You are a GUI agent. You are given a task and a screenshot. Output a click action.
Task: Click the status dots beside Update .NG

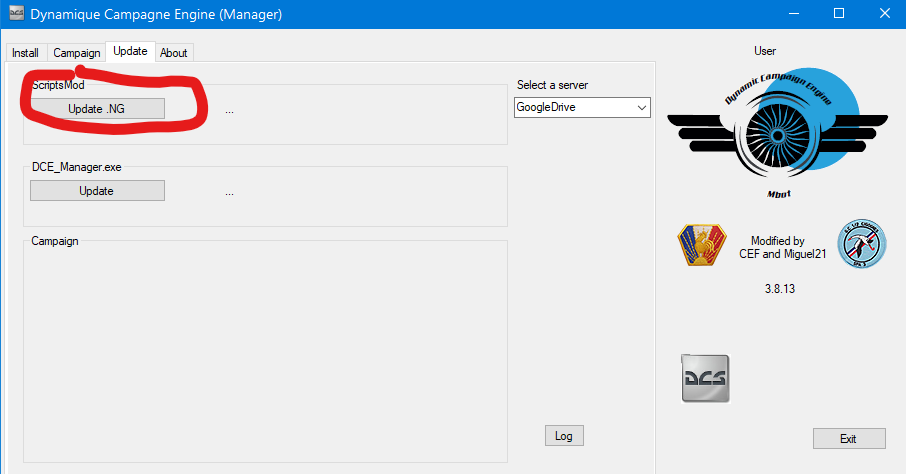(229, 112)
